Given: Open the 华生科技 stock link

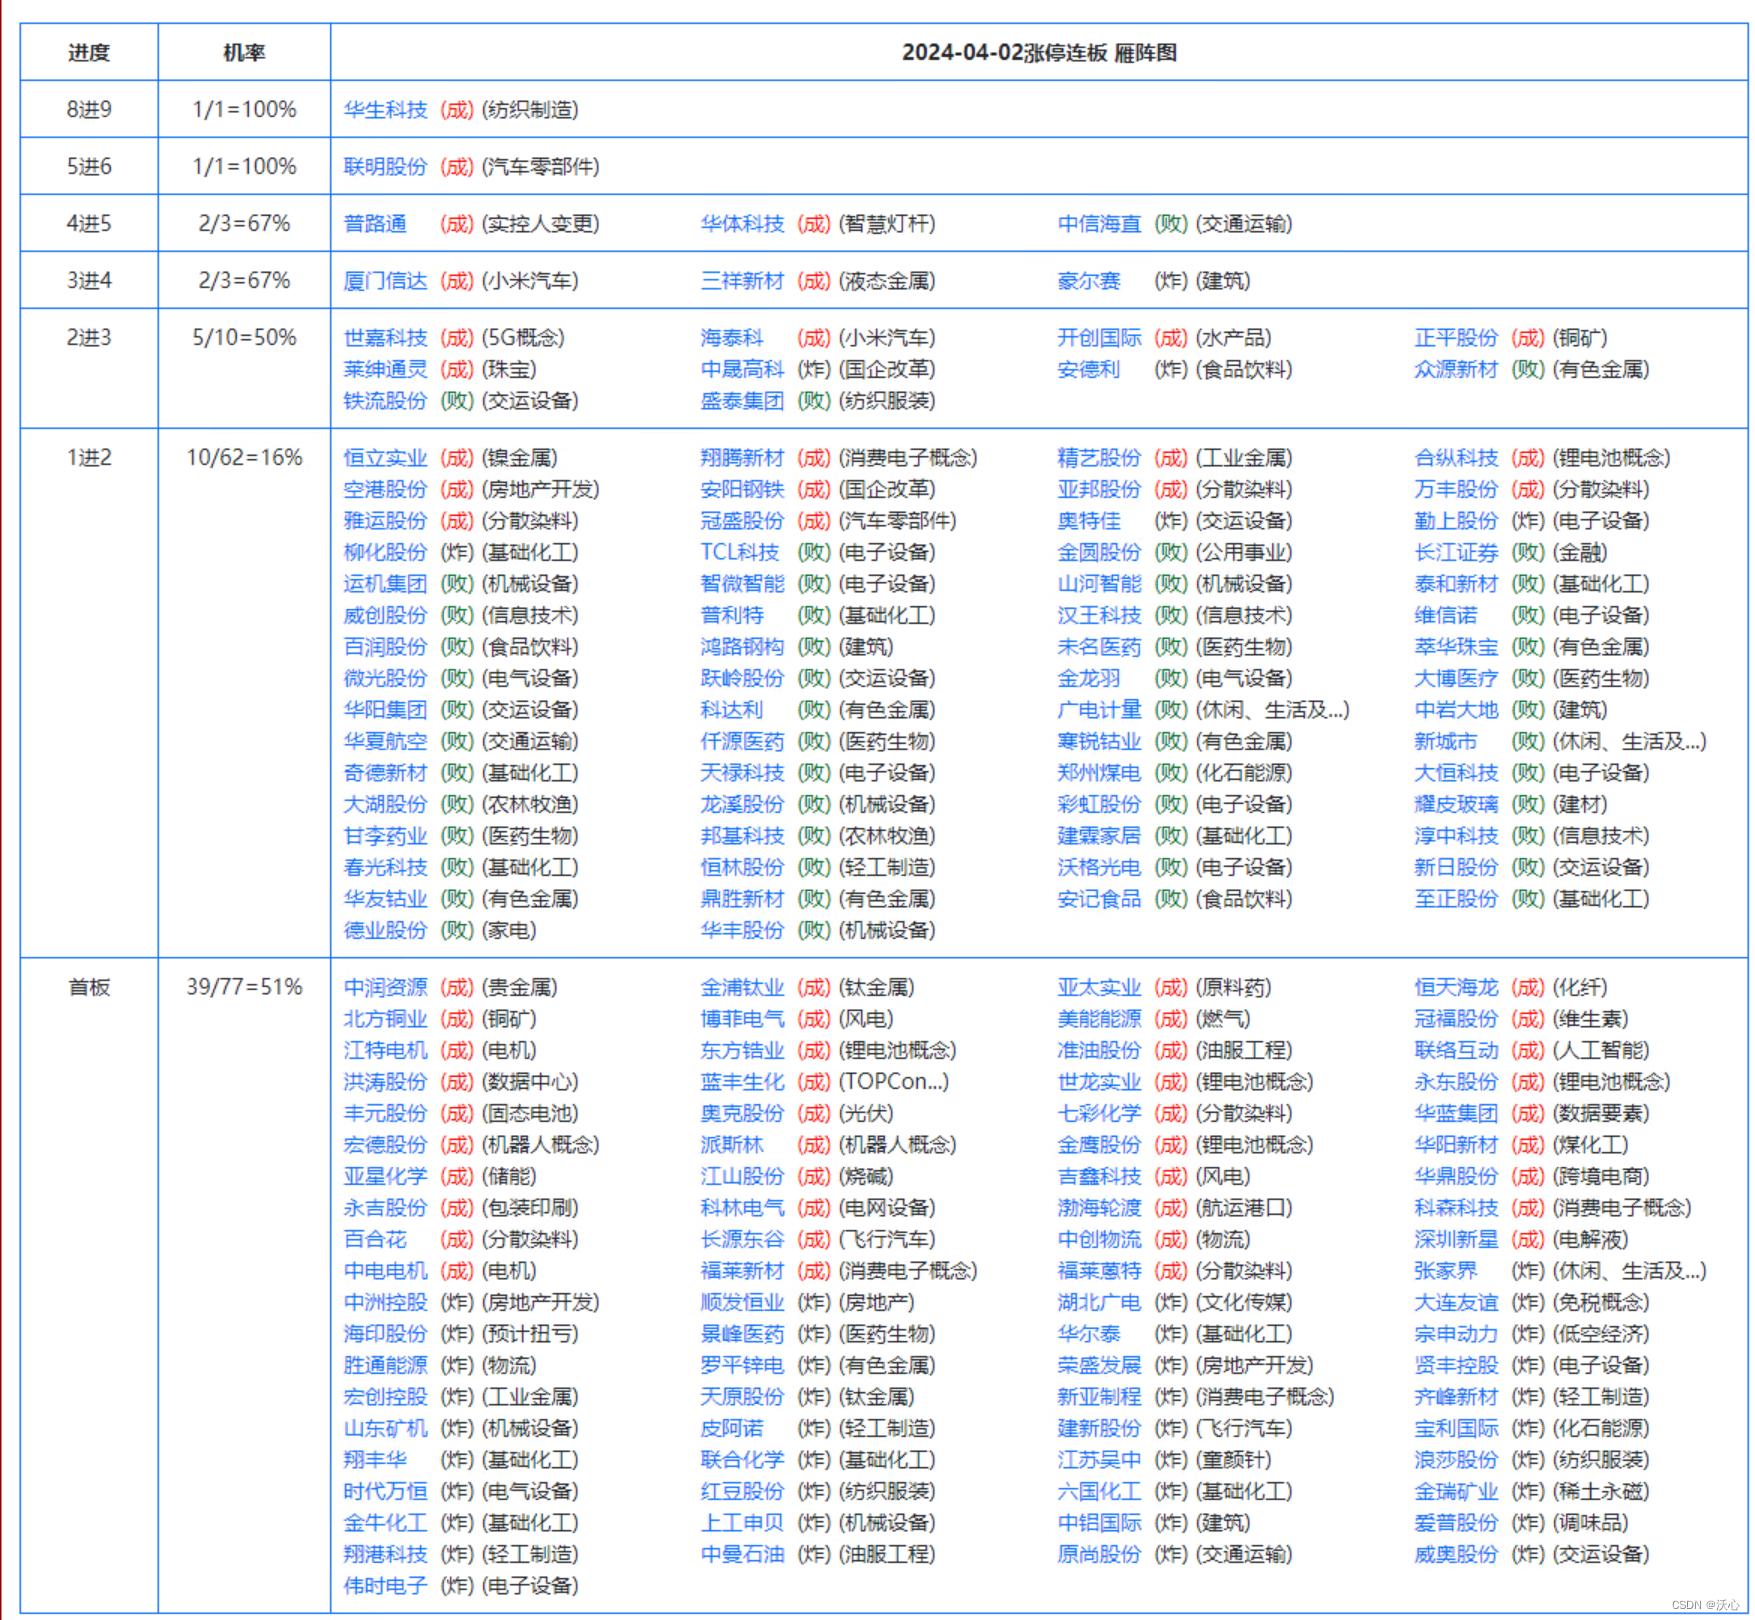Looking at the screenshot, I should pos(385,110).
